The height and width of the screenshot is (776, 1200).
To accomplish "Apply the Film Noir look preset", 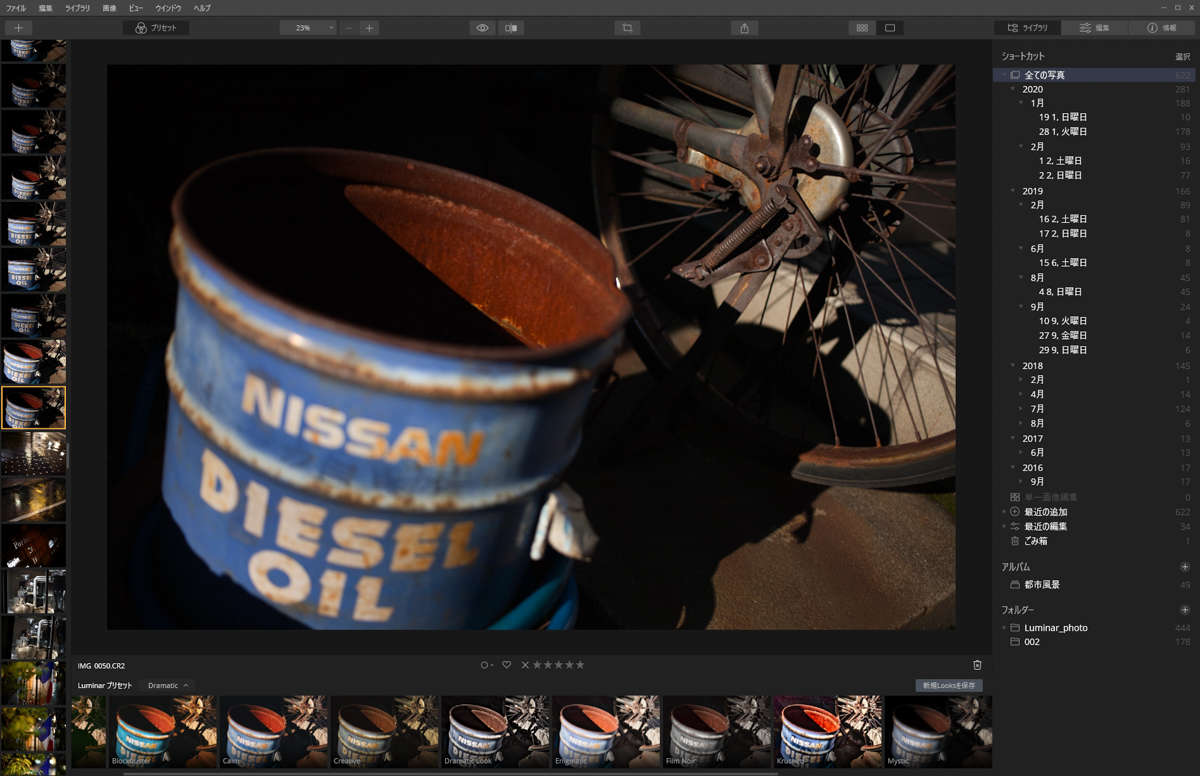I will click(717, 732).
